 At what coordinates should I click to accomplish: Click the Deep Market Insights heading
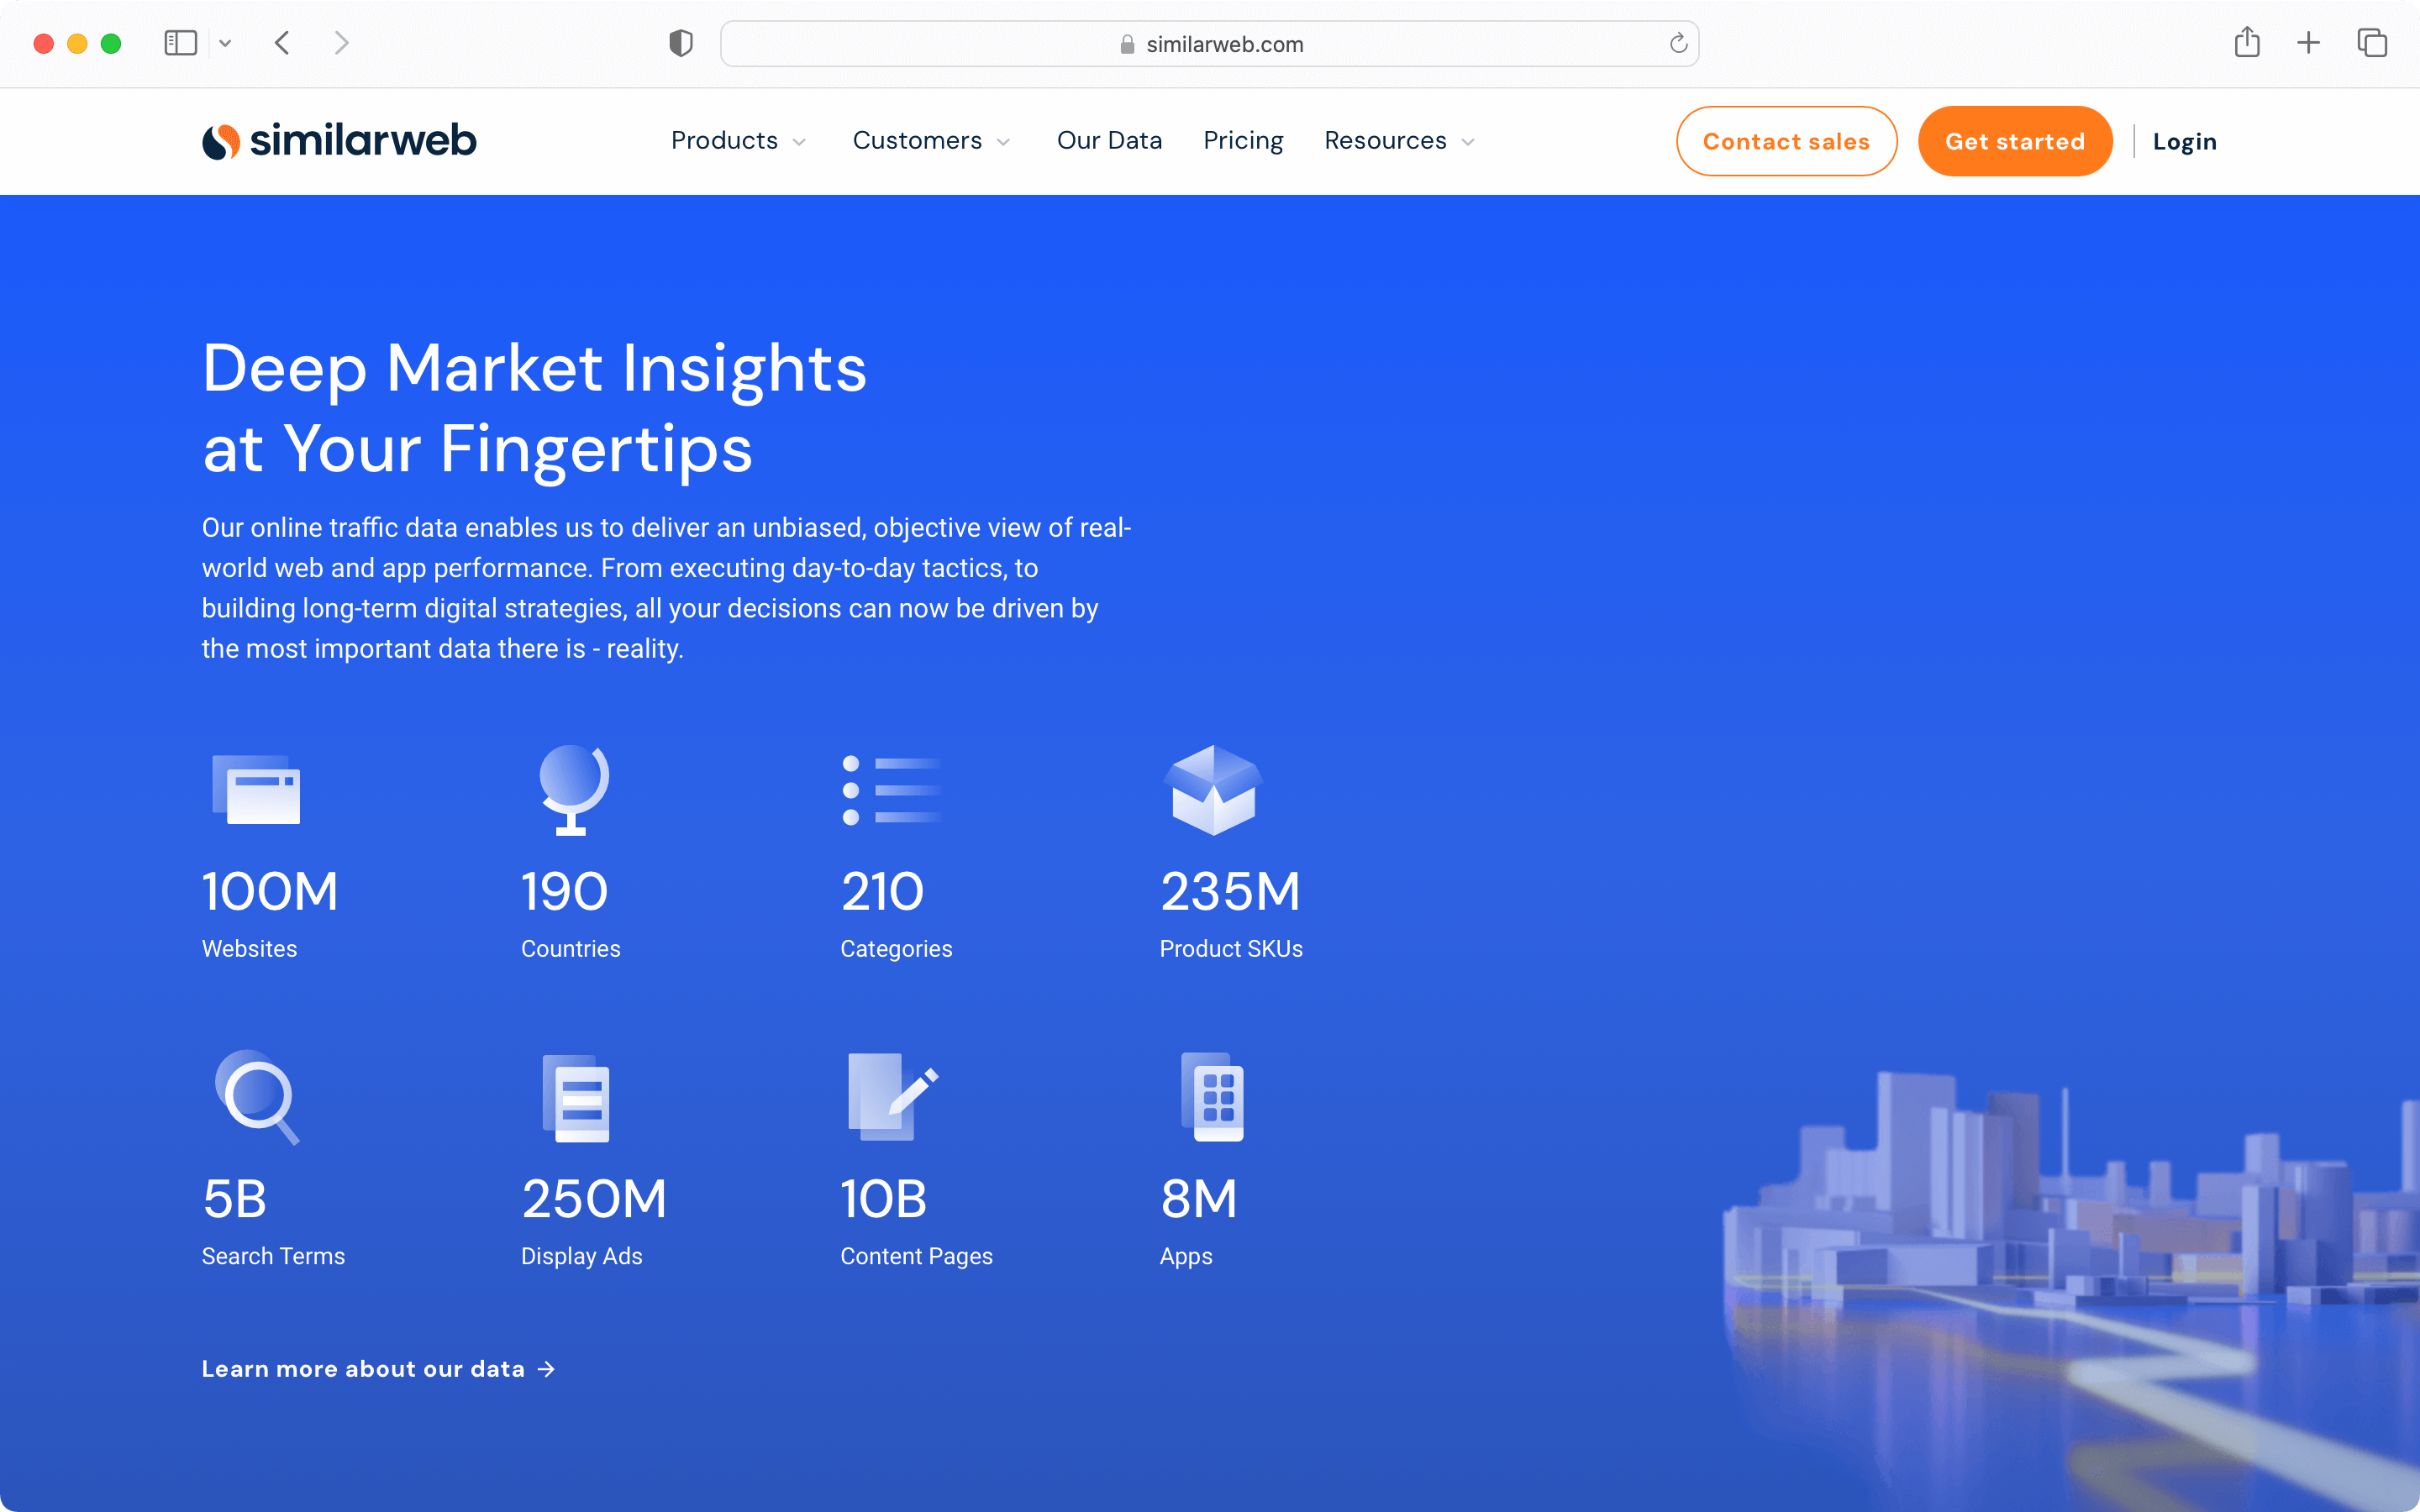(x=534, y=408)
